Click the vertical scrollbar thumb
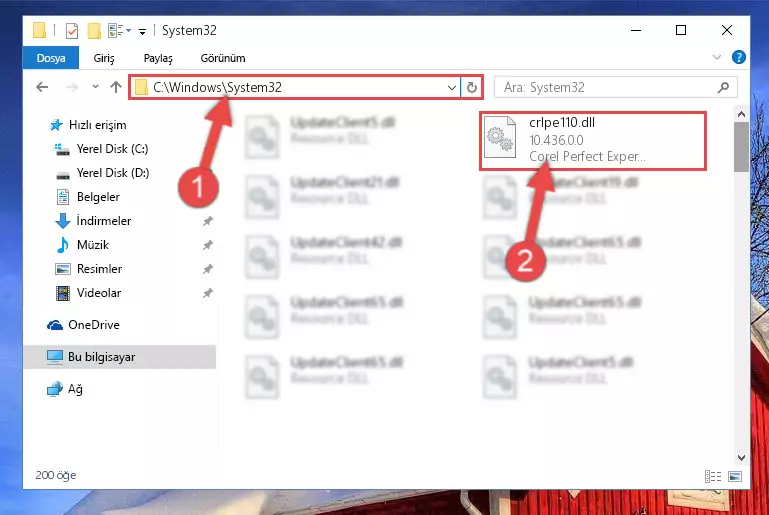Screen dimensions: 769x515 pyautogui.click(x=741, y=147)
